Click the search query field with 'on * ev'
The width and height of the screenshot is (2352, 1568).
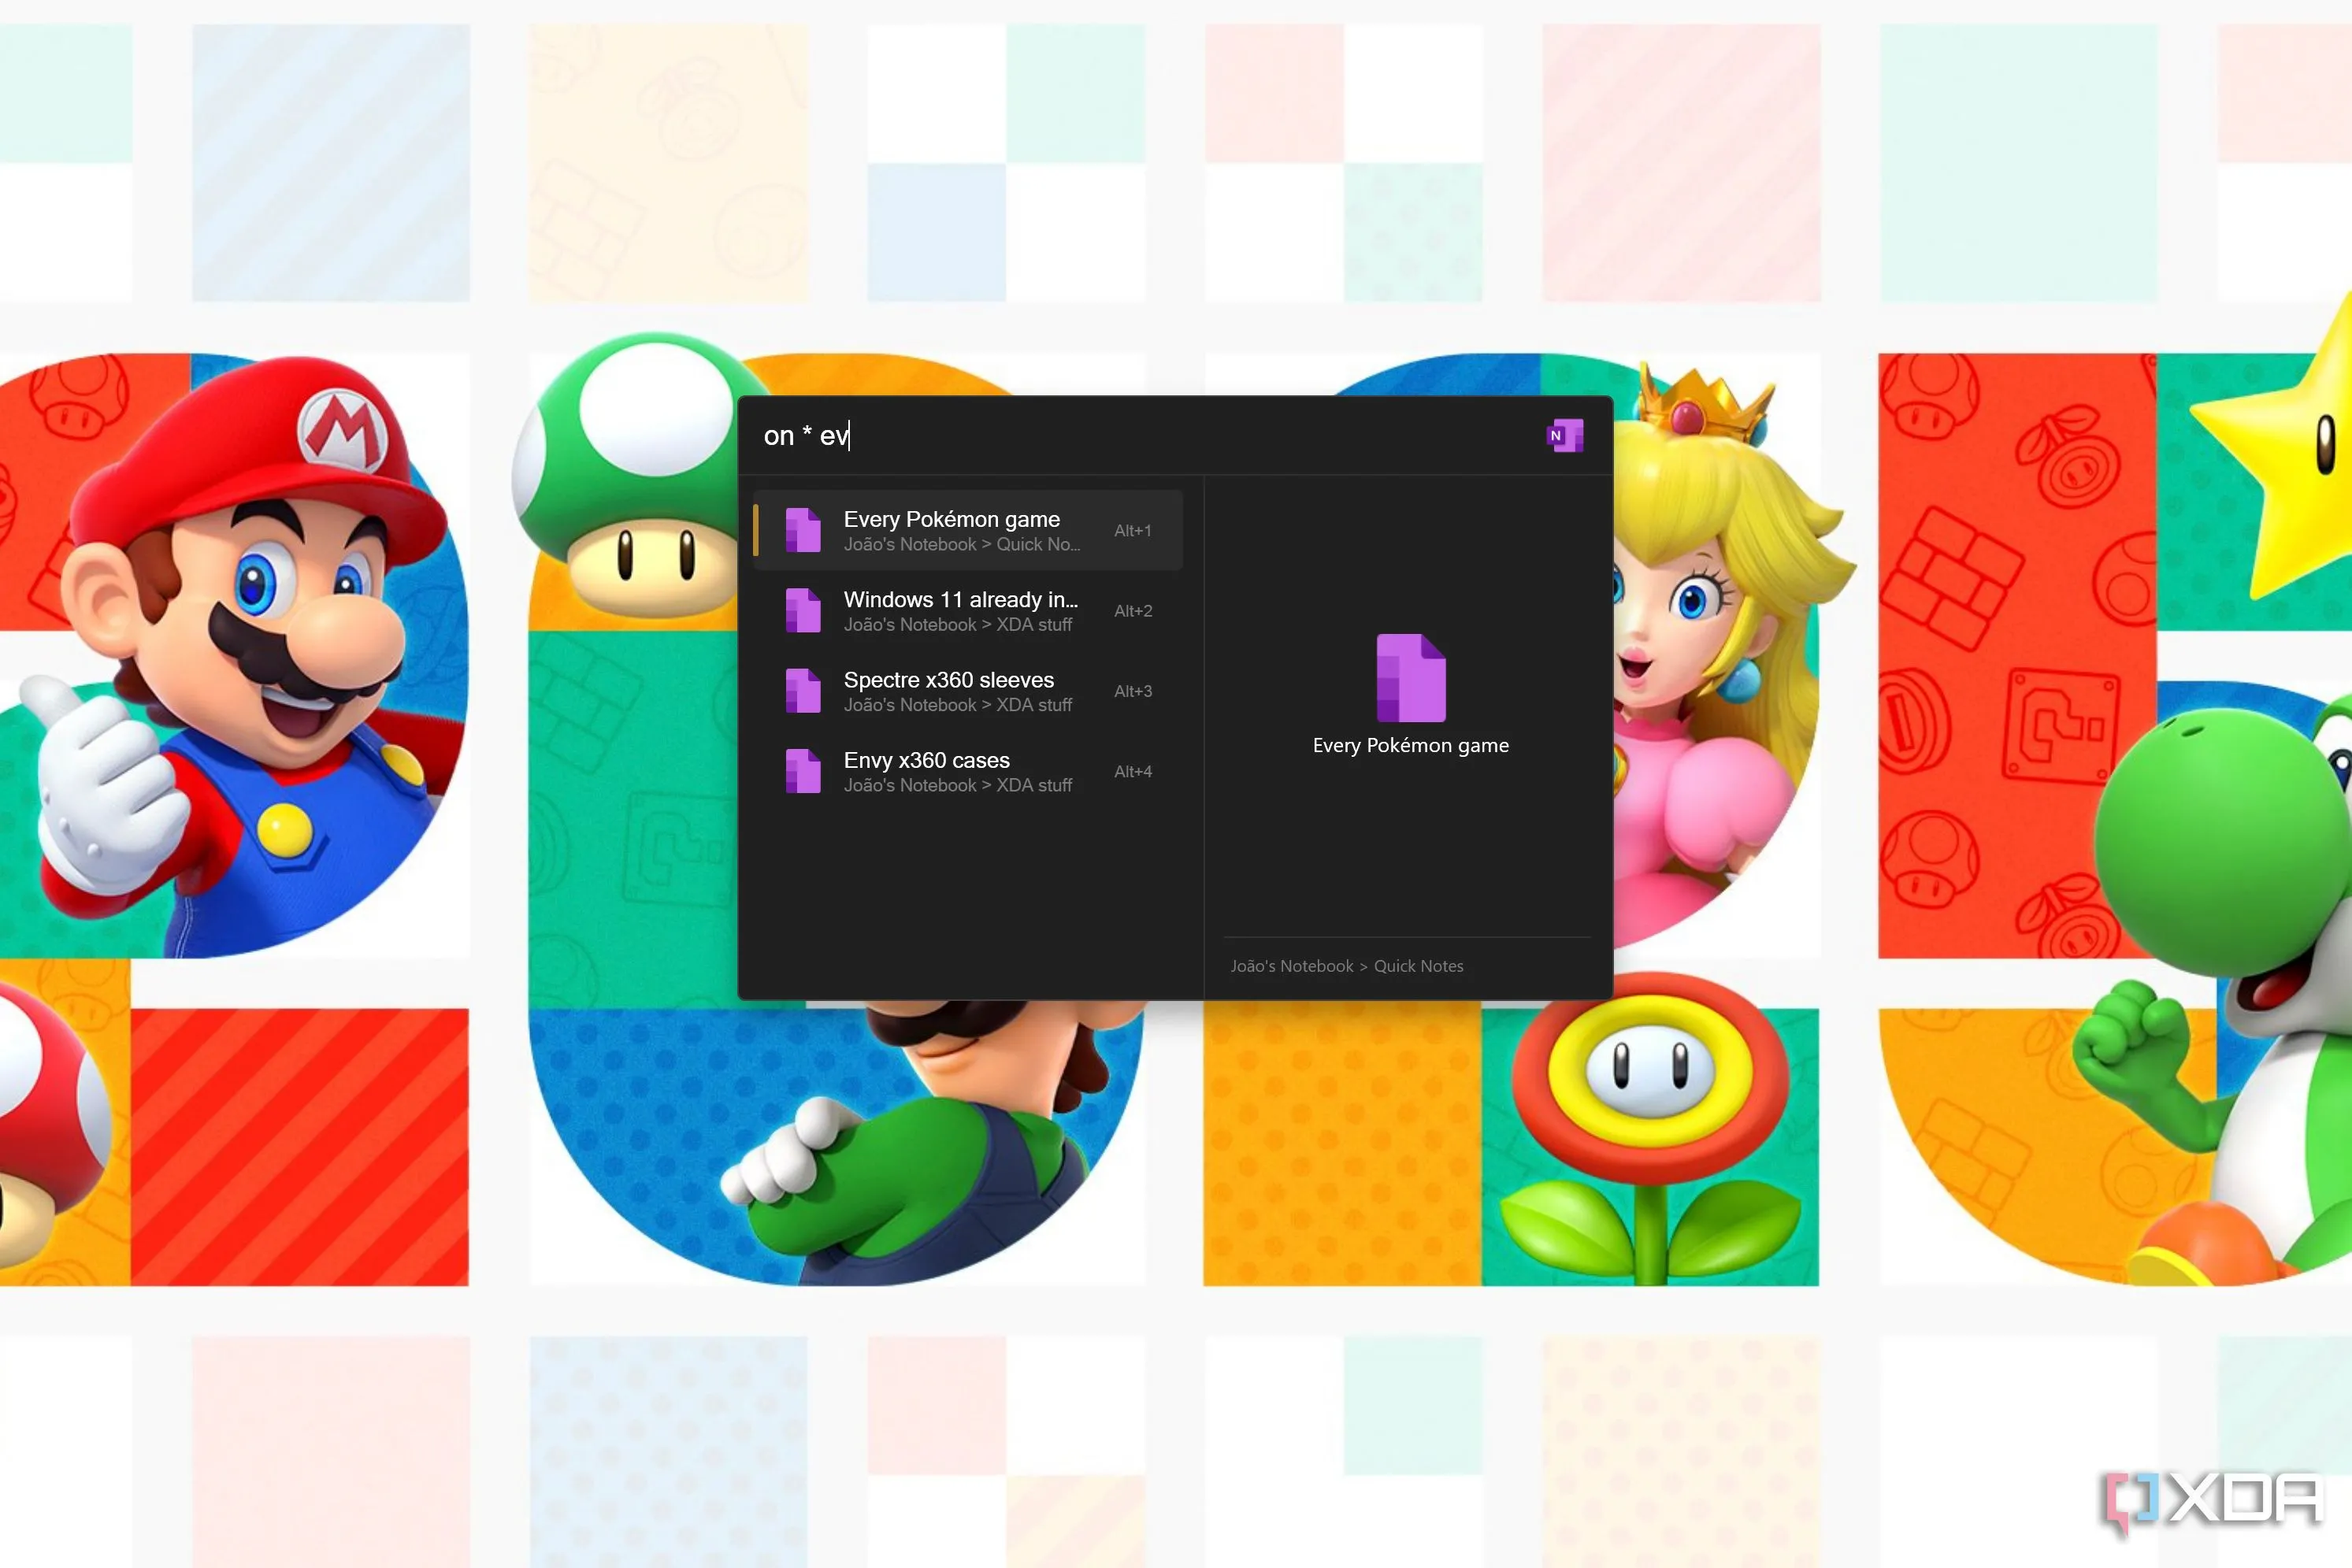1140,436
